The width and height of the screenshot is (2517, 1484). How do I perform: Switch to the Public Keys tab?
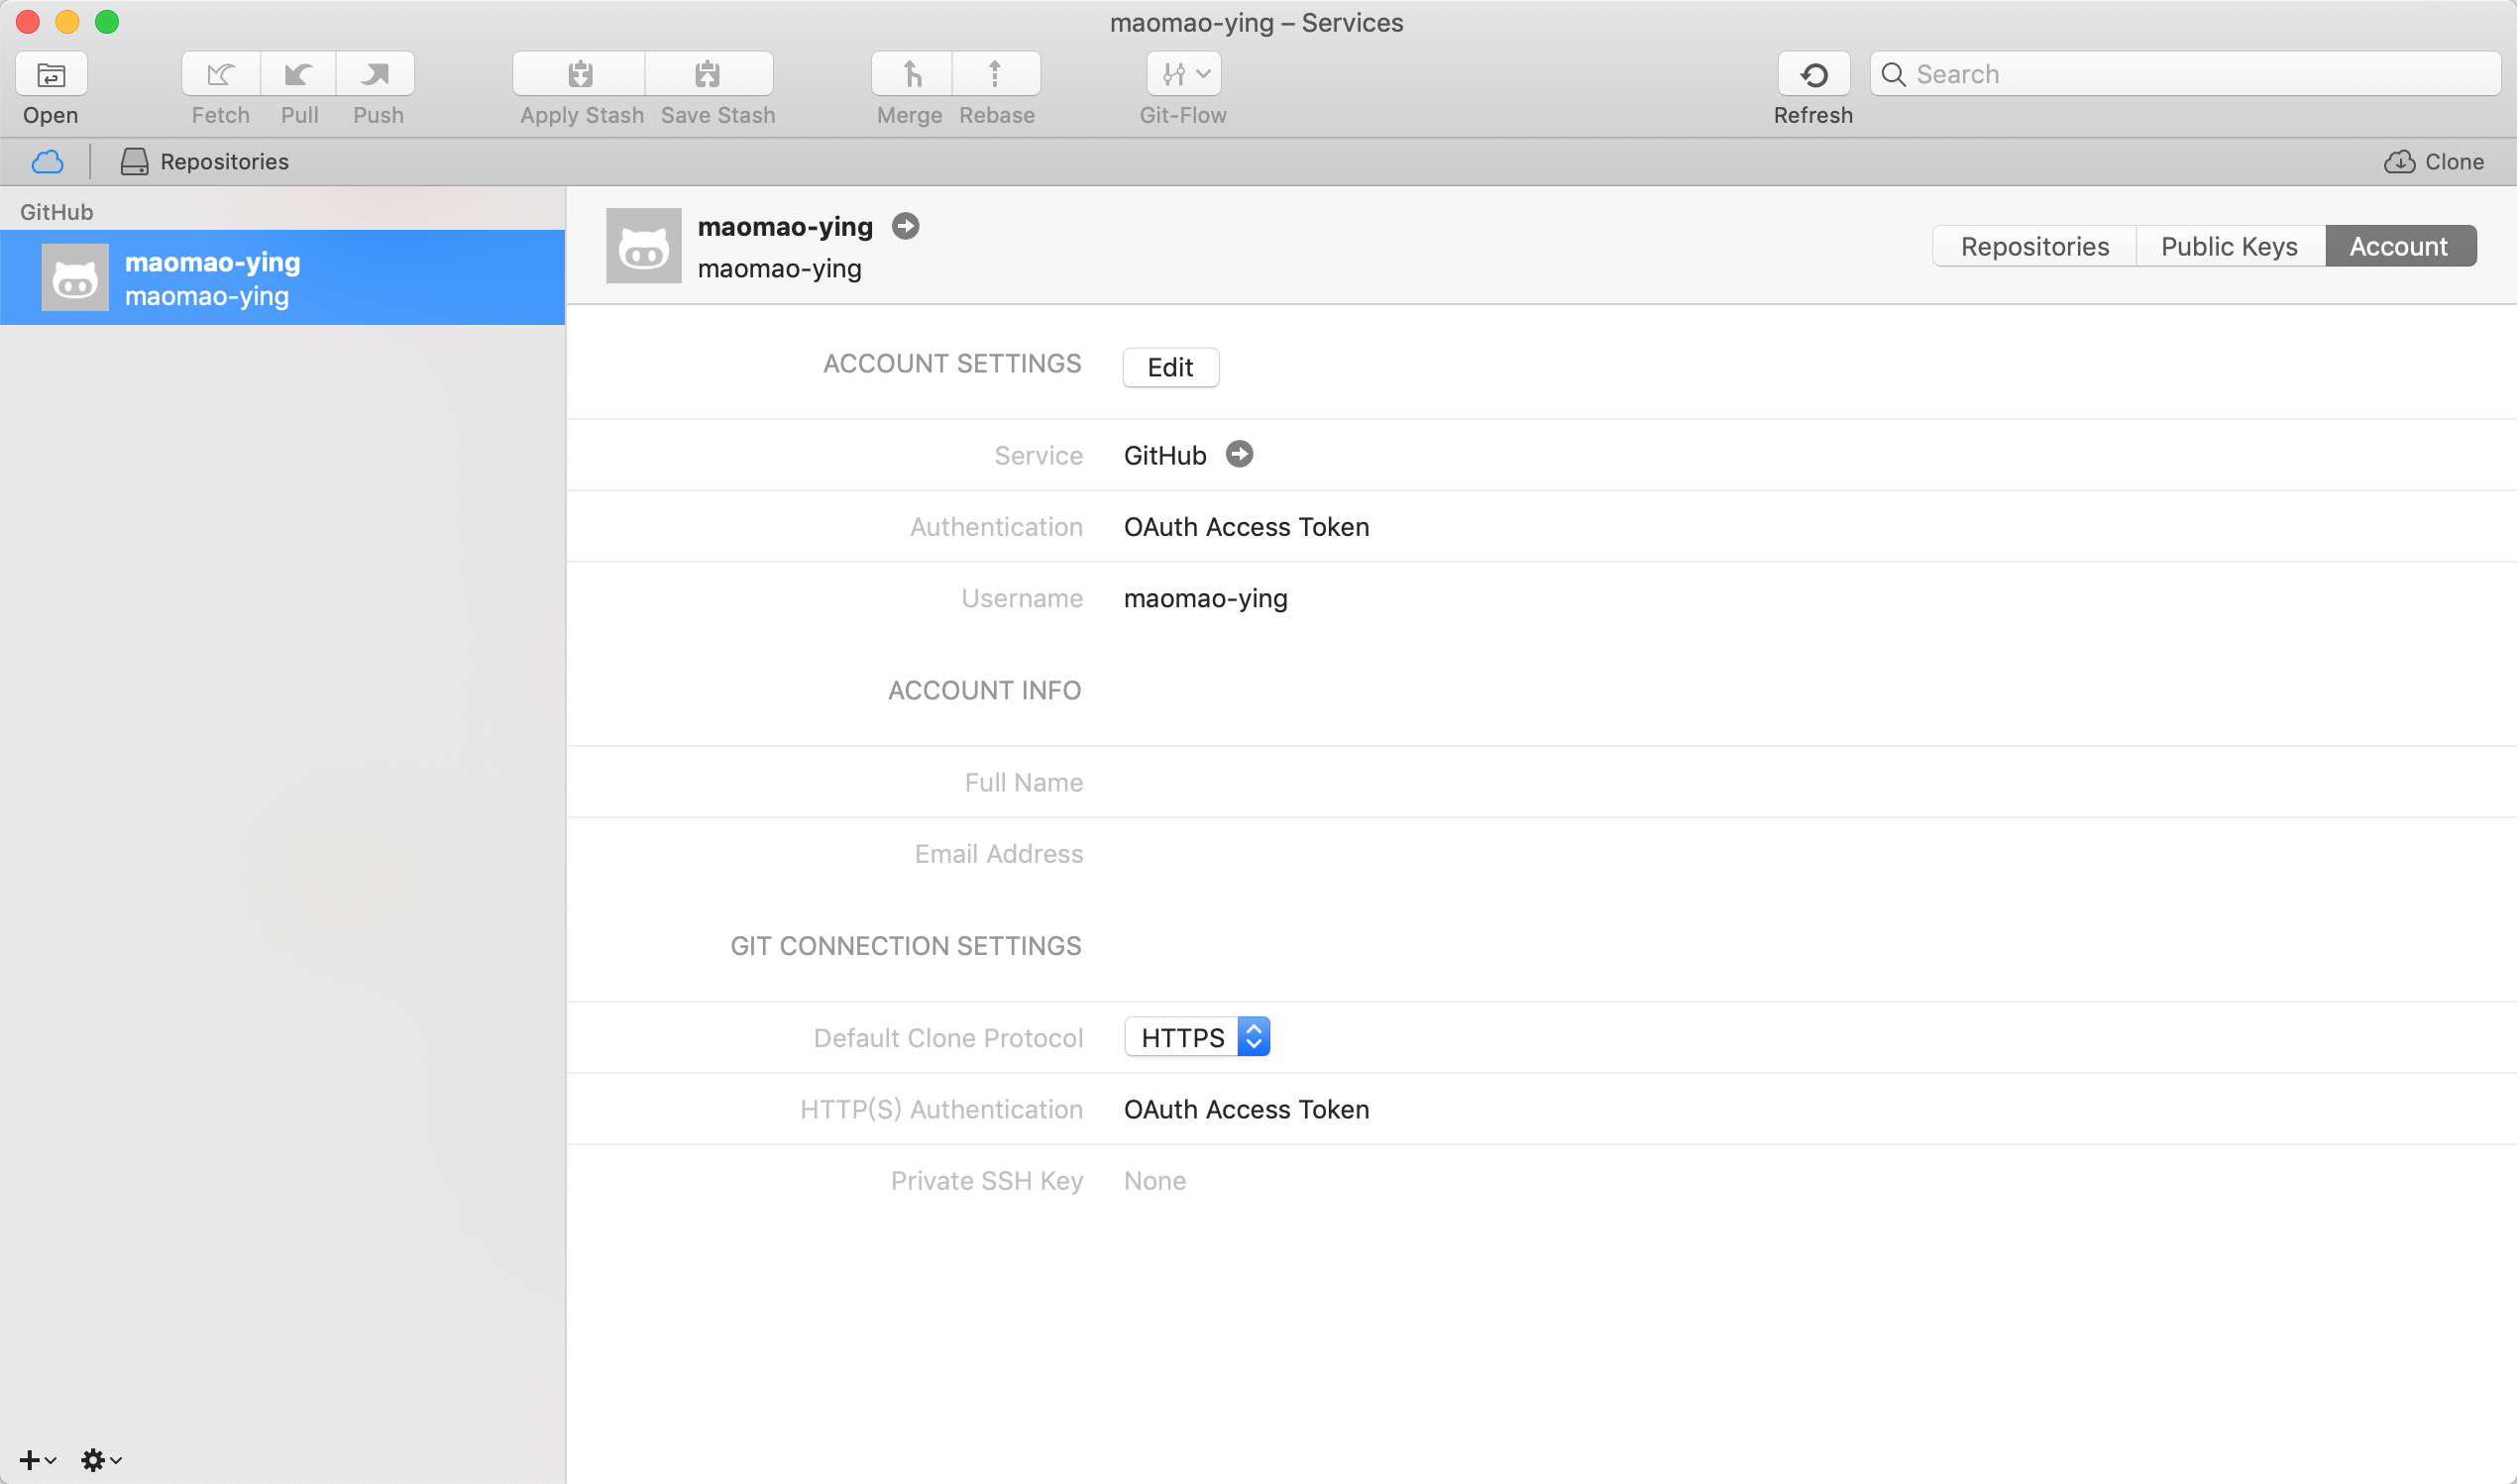click(x=2229, y=246)
